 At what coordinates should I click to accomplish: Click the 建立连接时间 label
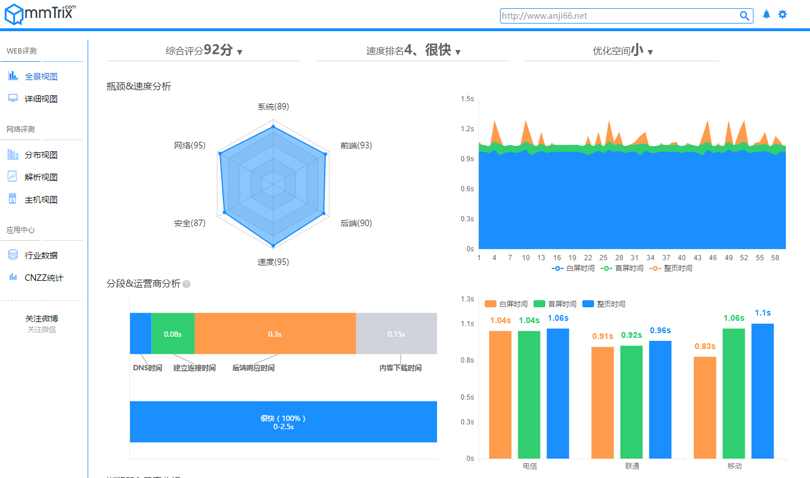(x=194, y=368)
